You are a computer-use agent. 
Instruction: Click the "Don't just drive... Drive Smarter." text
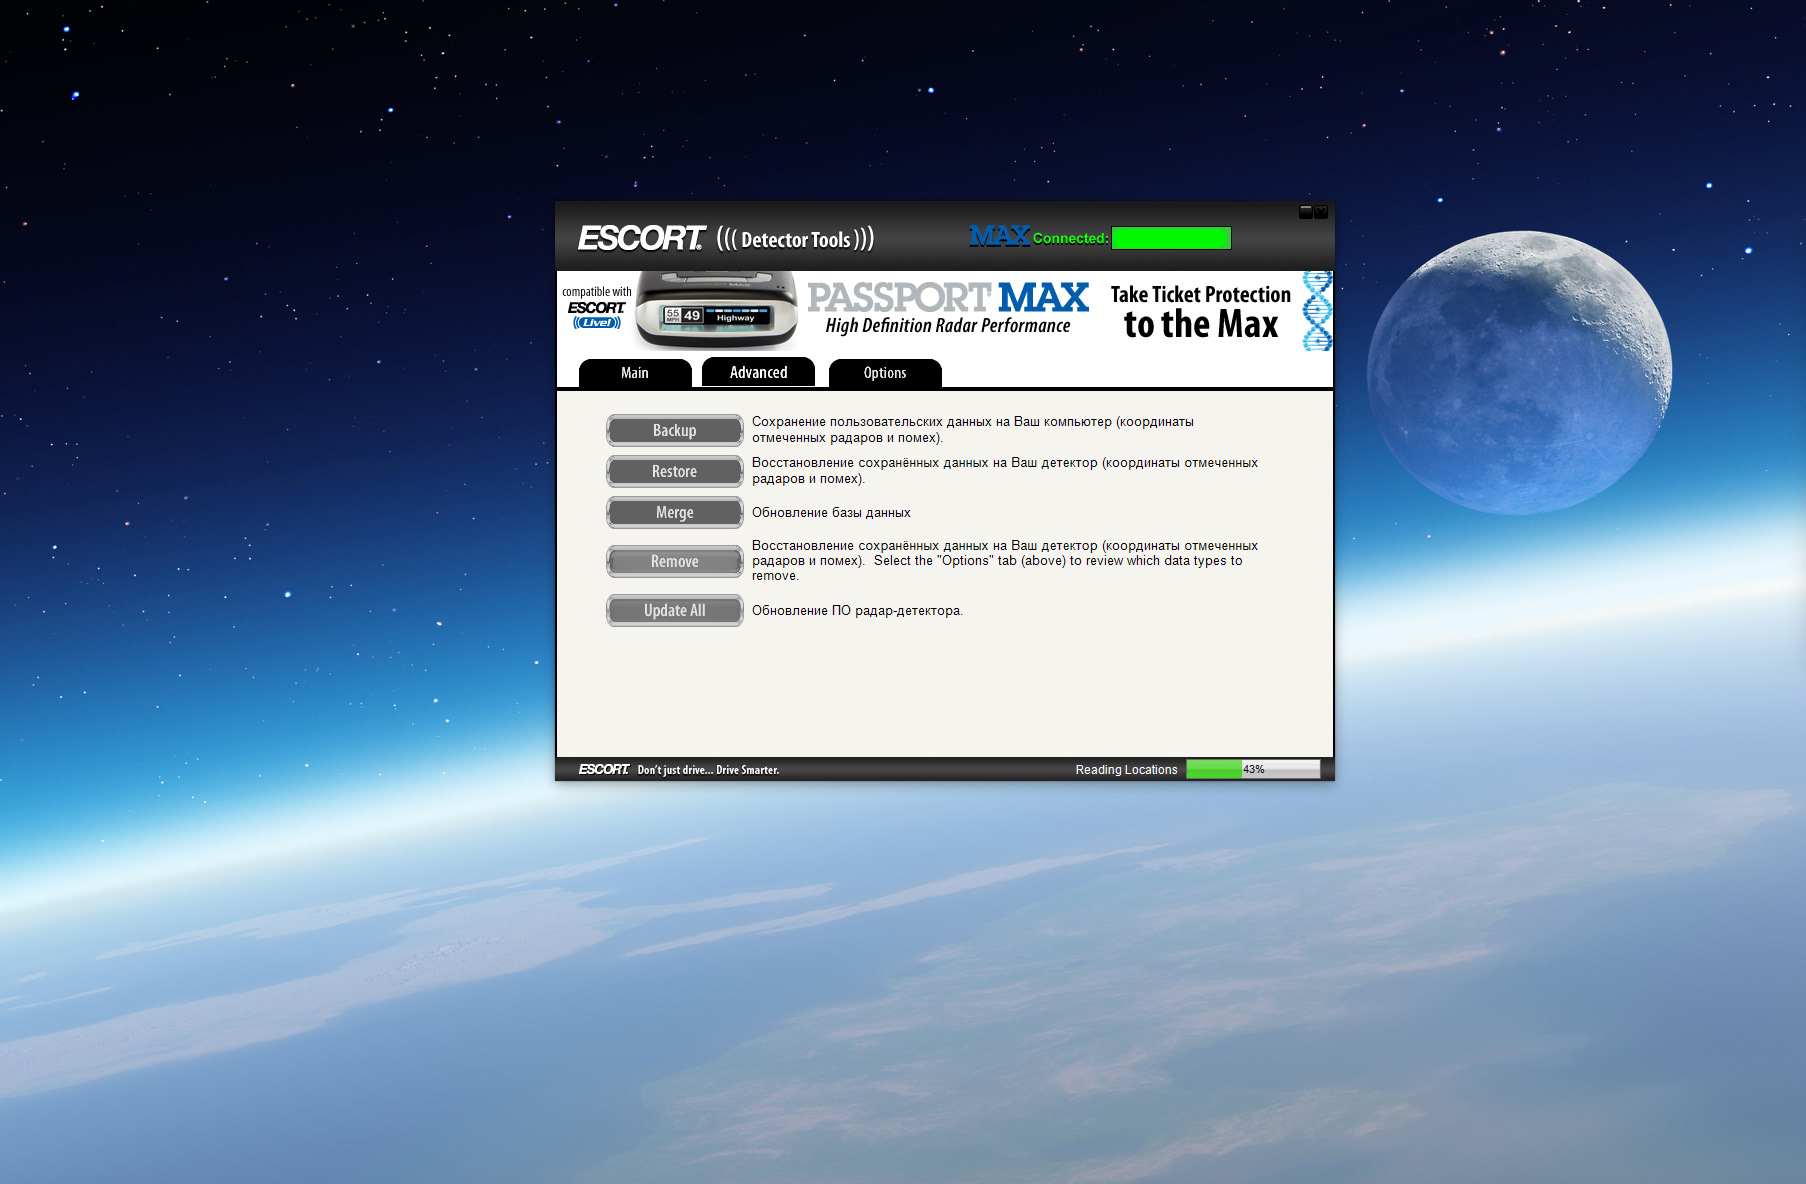708,770
